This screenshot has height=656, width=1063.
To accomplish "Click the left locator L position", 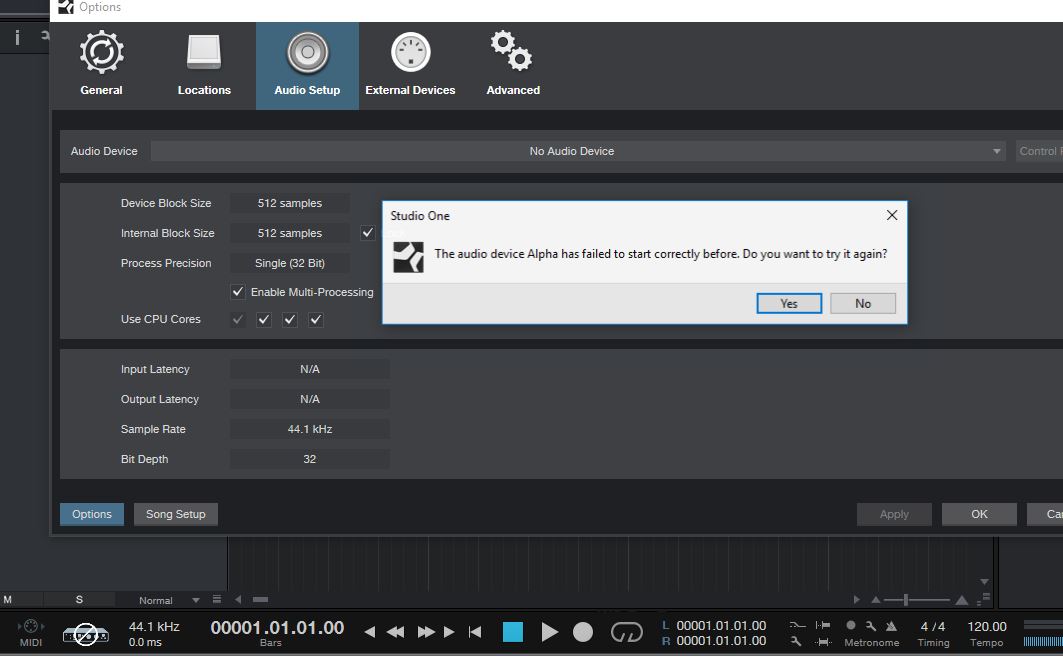I will click(721, 626).
